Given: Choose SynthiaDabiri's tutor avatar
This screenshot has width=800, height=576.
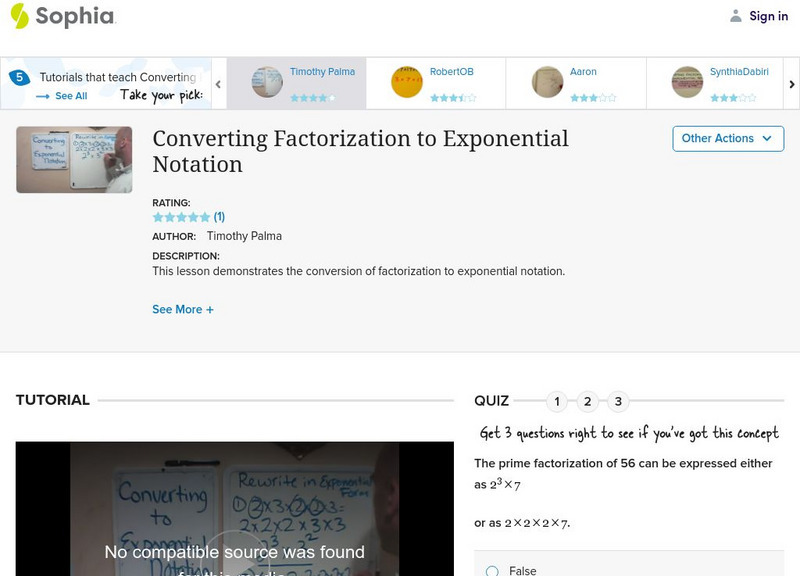Looking at the screenshot, I should click(688, 80).
